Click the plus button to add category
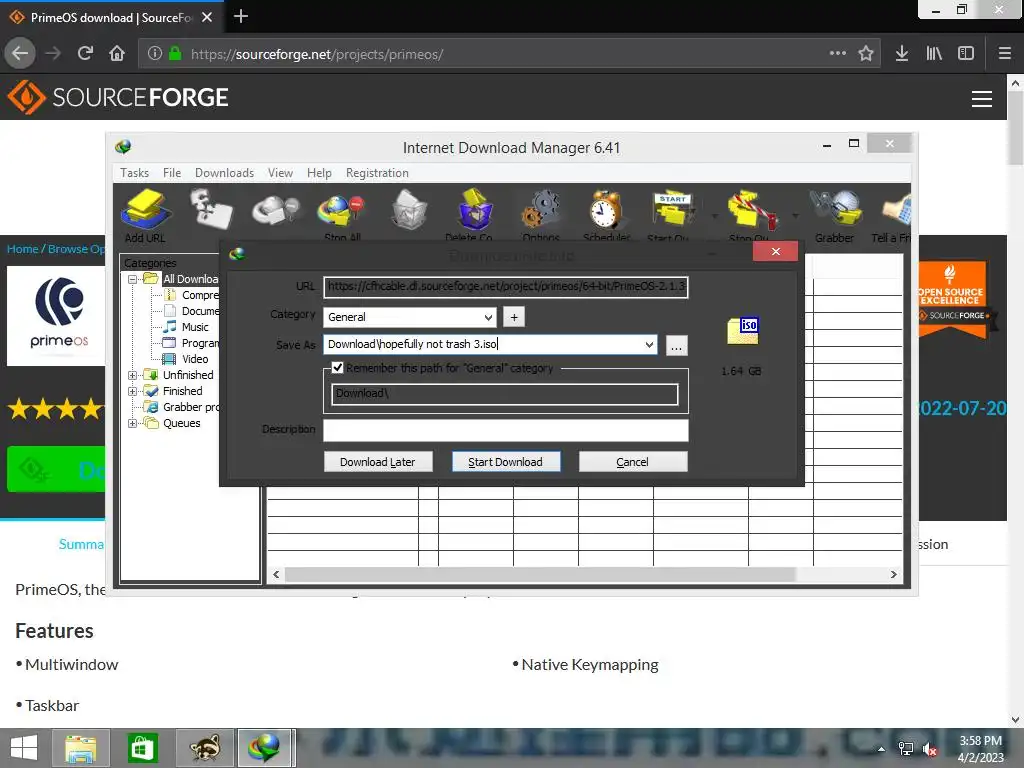Viewport: 1024px width, 768px height. [514, 317]
